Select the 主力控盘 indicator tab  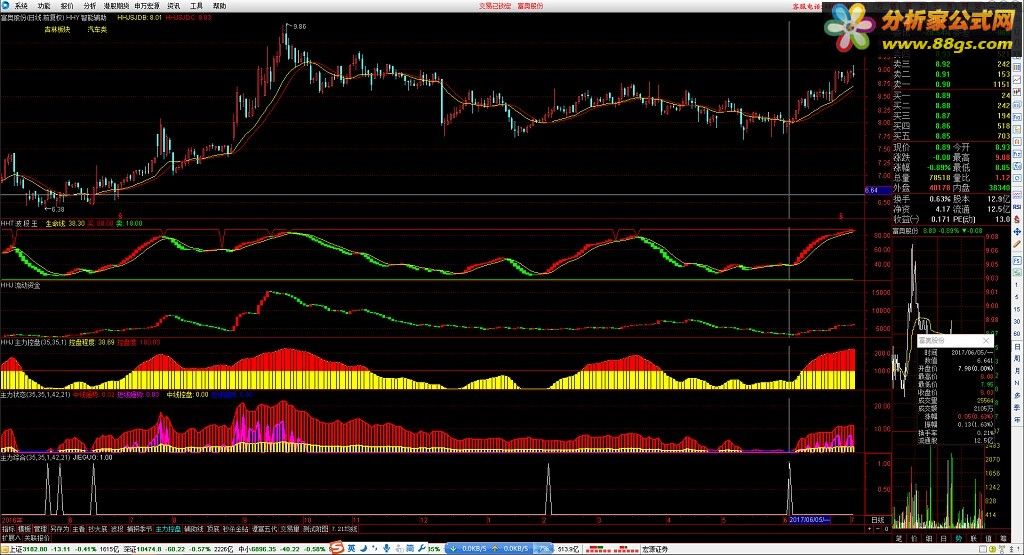pyautogui.click(x=168, y=529)
